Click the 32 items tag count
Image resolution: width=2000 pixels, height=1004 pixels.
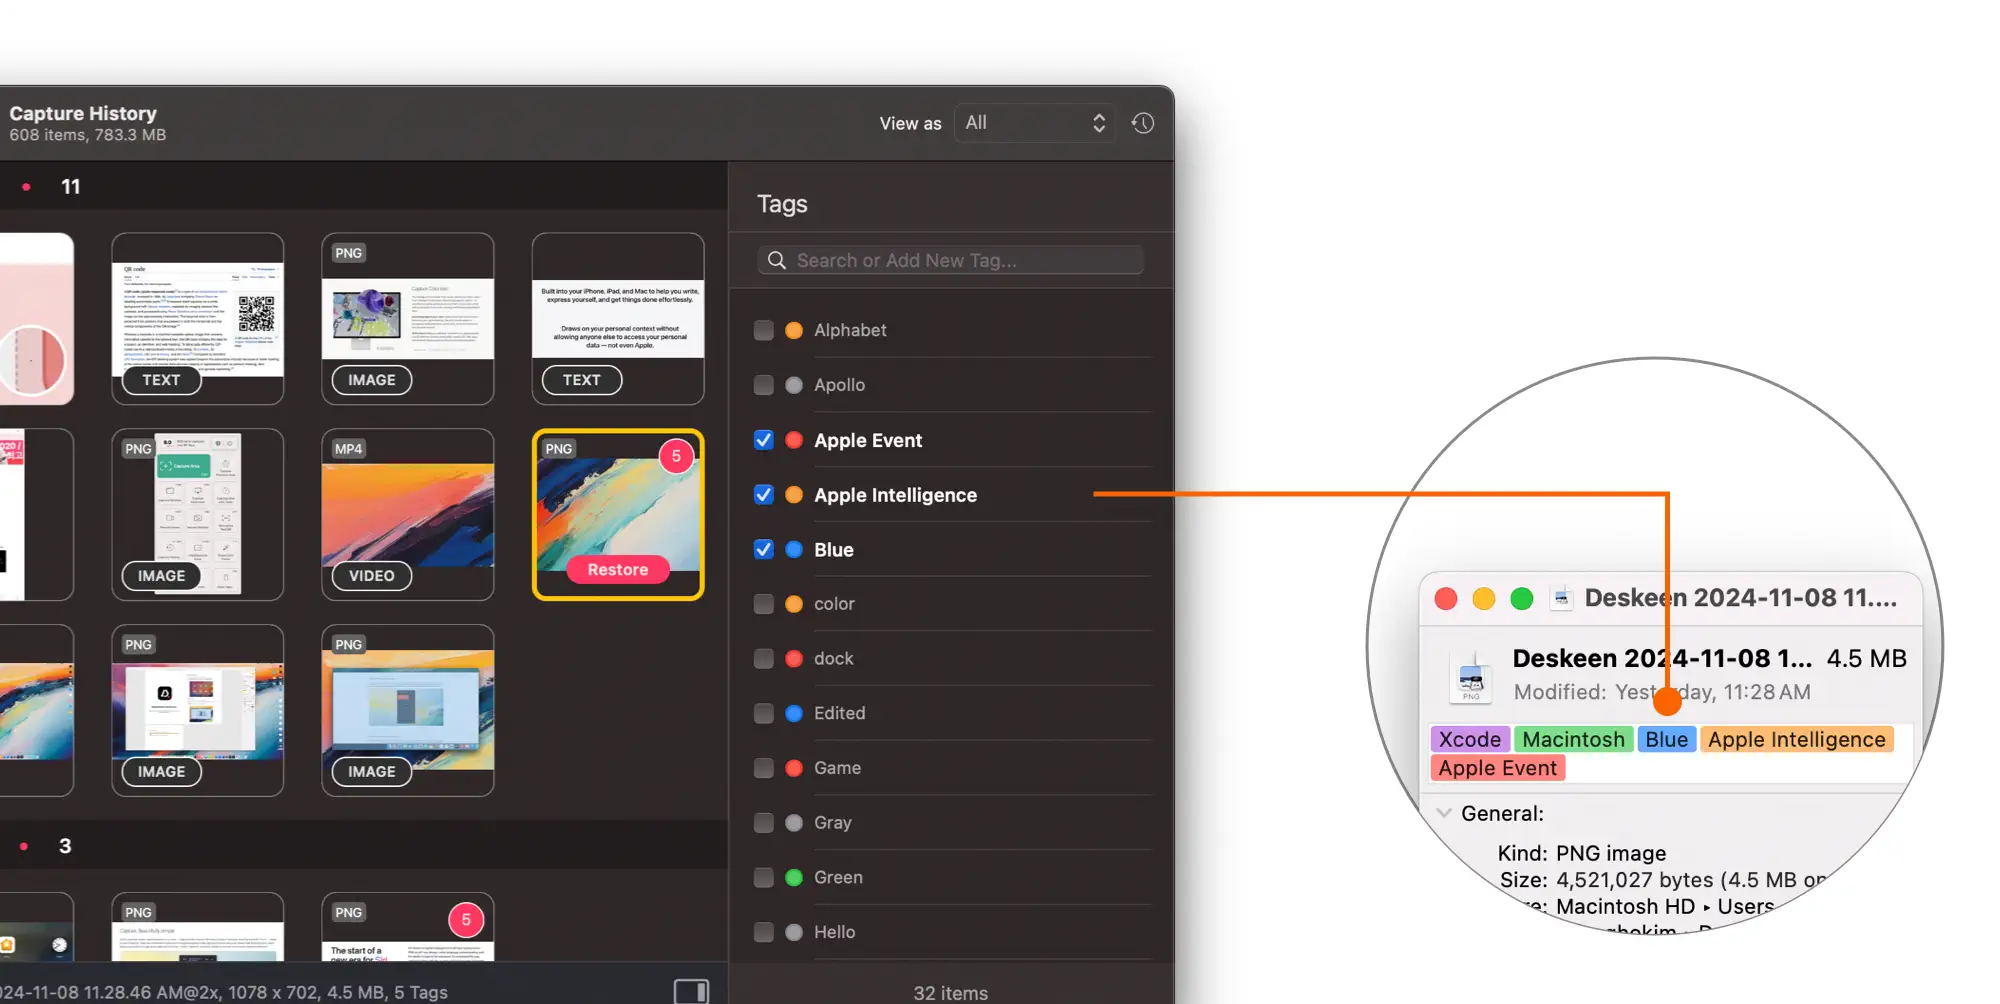point(950,993)
